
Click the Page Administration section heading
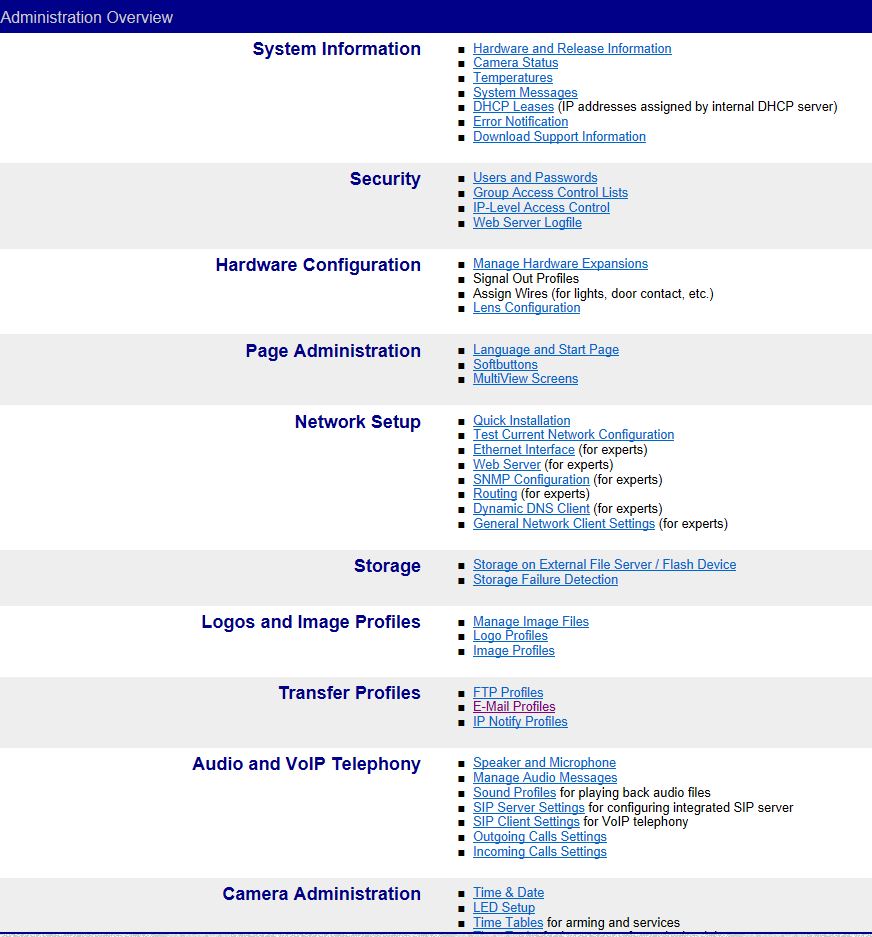pyautogui.click(x=333, y=351)
